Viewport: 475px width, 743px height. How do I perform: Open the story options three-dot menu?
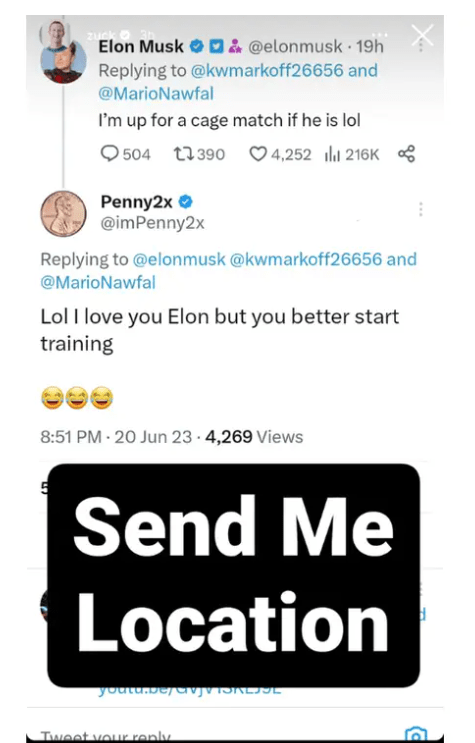[x=380, y=35]
